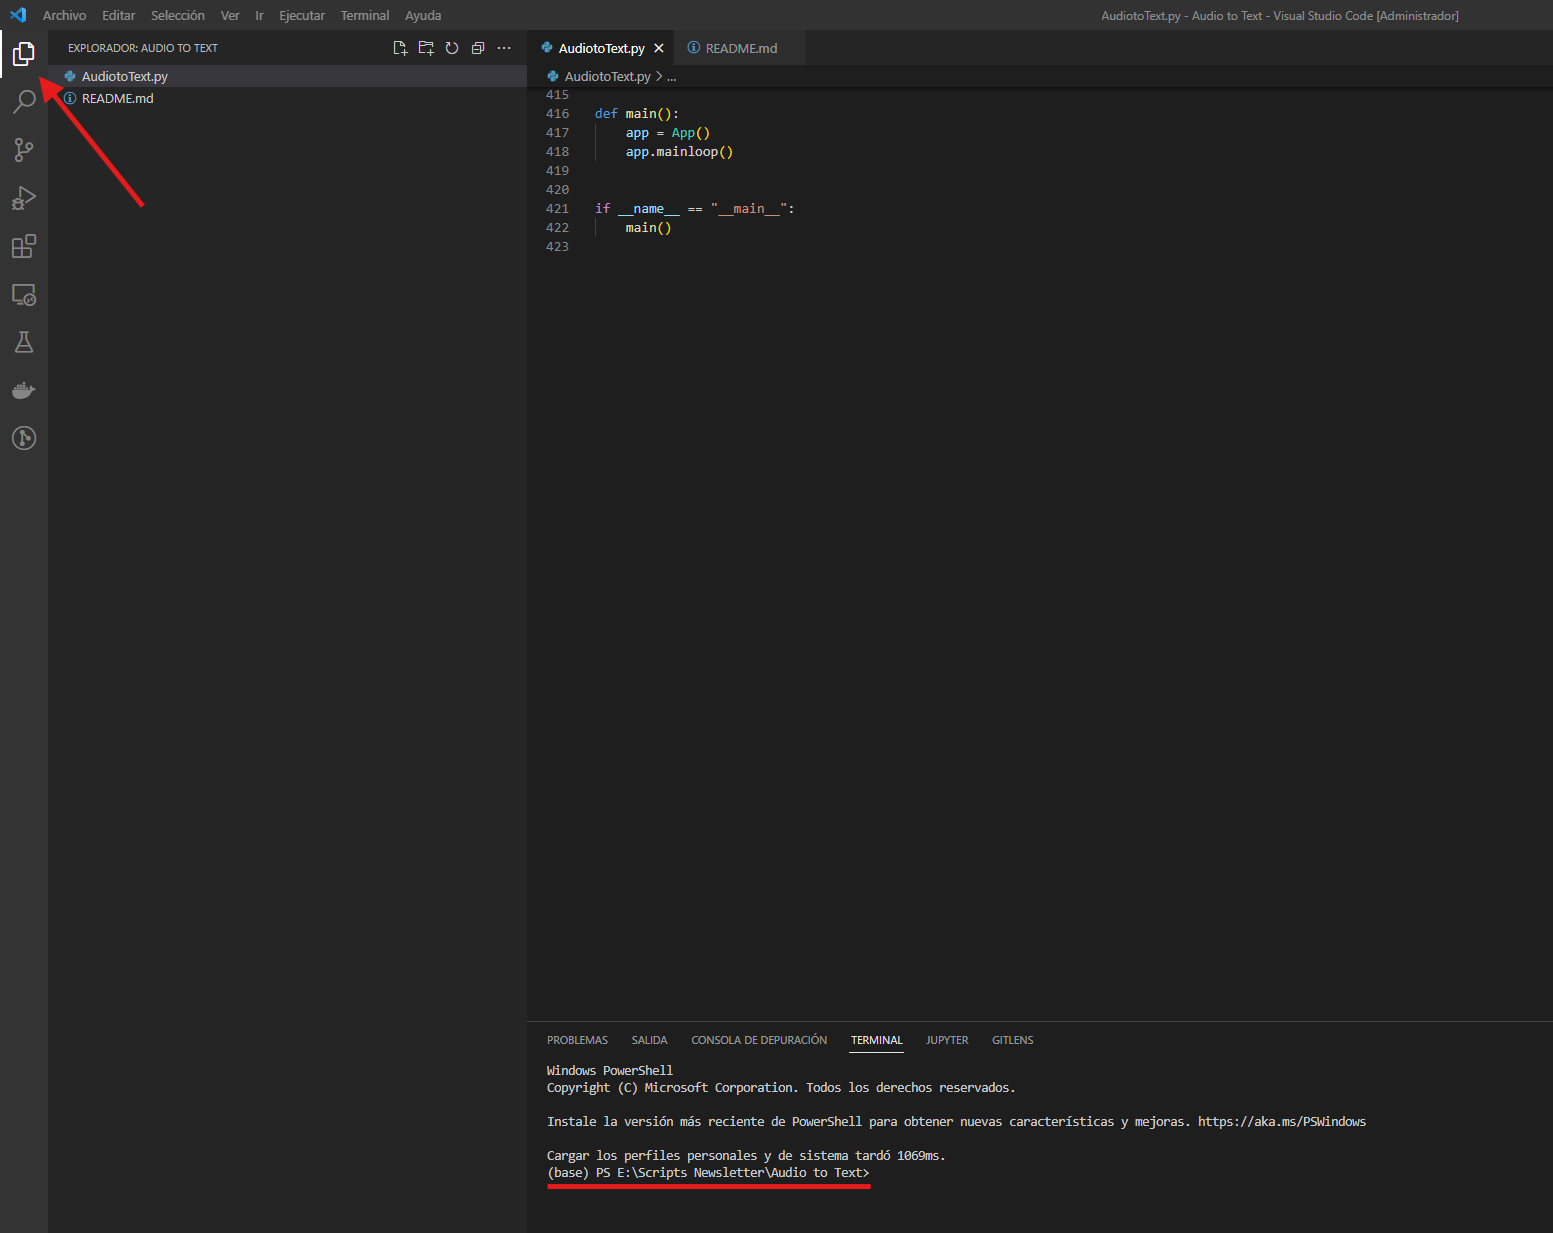The width and height of the screenshot is (1553, 1233).
Task: Open the Source Control view
Action: click(24, 150)
